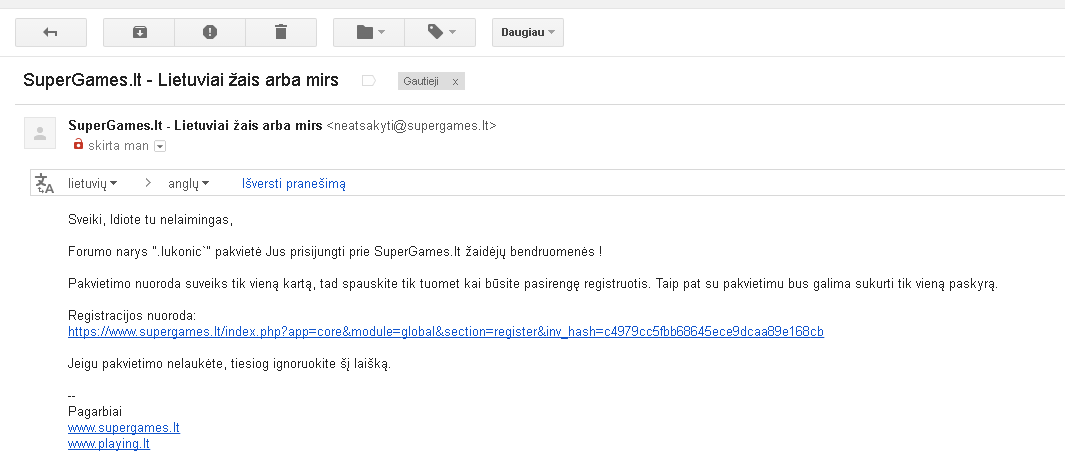The height and width of the screenshot is (464, 1065).
Task: Click Išversti pranešimą link
Action: click(293, 183)
